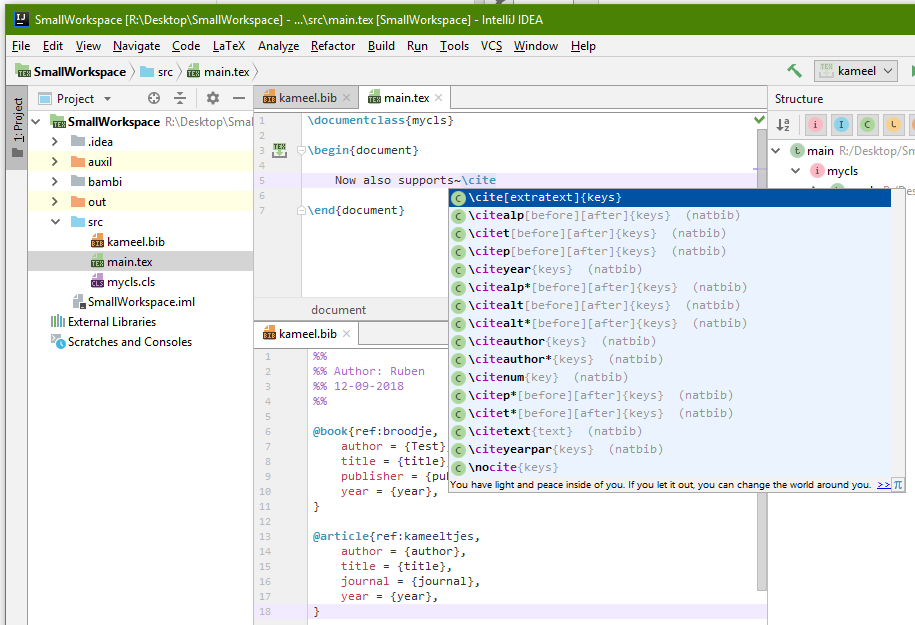Viewport: 915px width, 625px height.
Task: Select SmallWorkspace.iml file
Action: (x=134, y=302)
